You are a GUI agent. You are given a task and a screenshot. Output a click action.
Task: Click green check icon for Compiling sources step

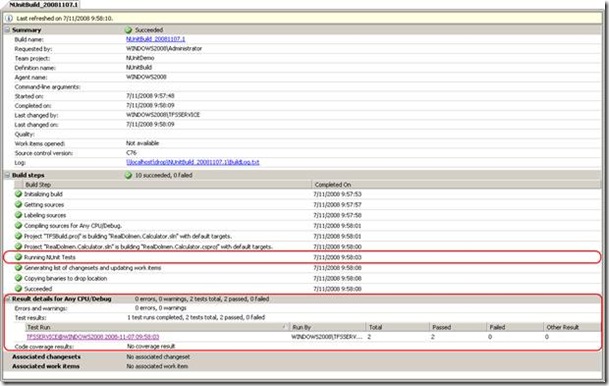[x=18, y=225]
